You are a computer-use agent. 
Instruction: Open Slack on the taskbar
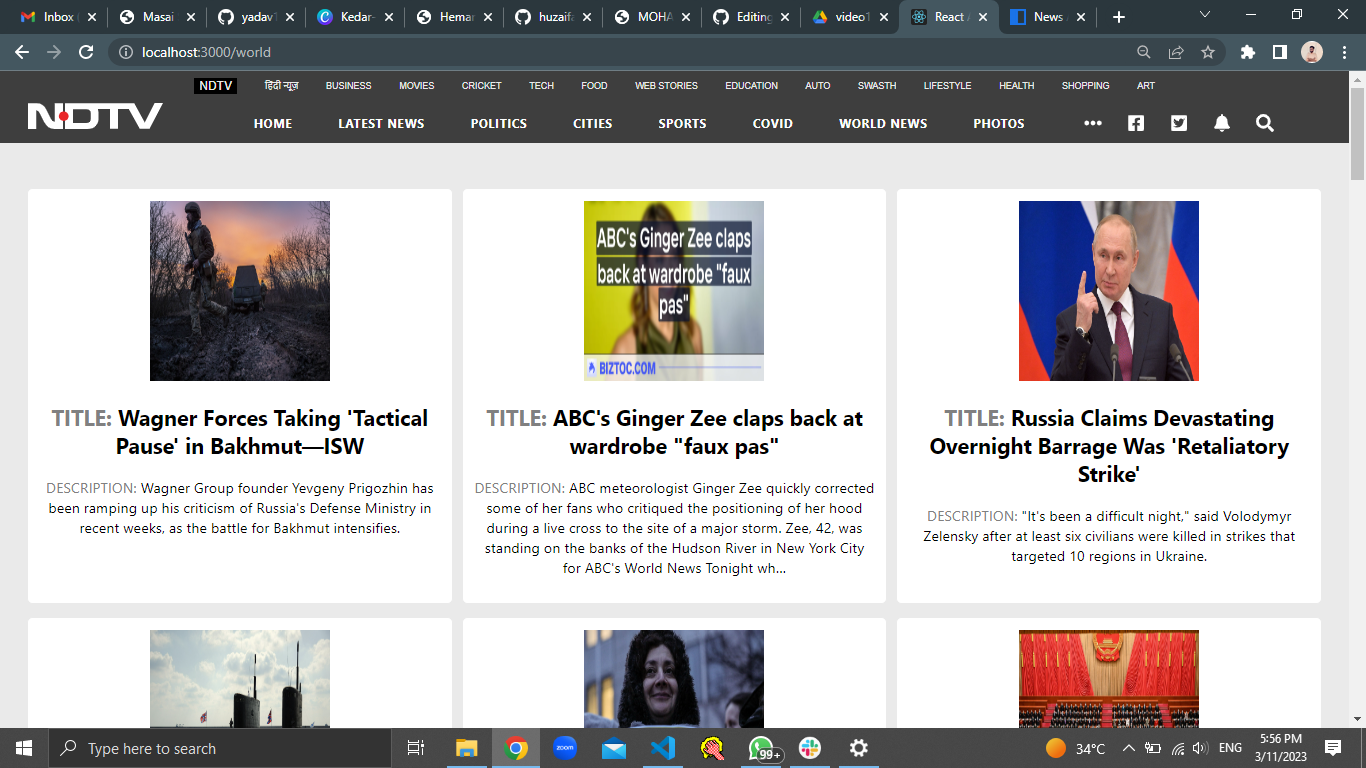[810, 748]
